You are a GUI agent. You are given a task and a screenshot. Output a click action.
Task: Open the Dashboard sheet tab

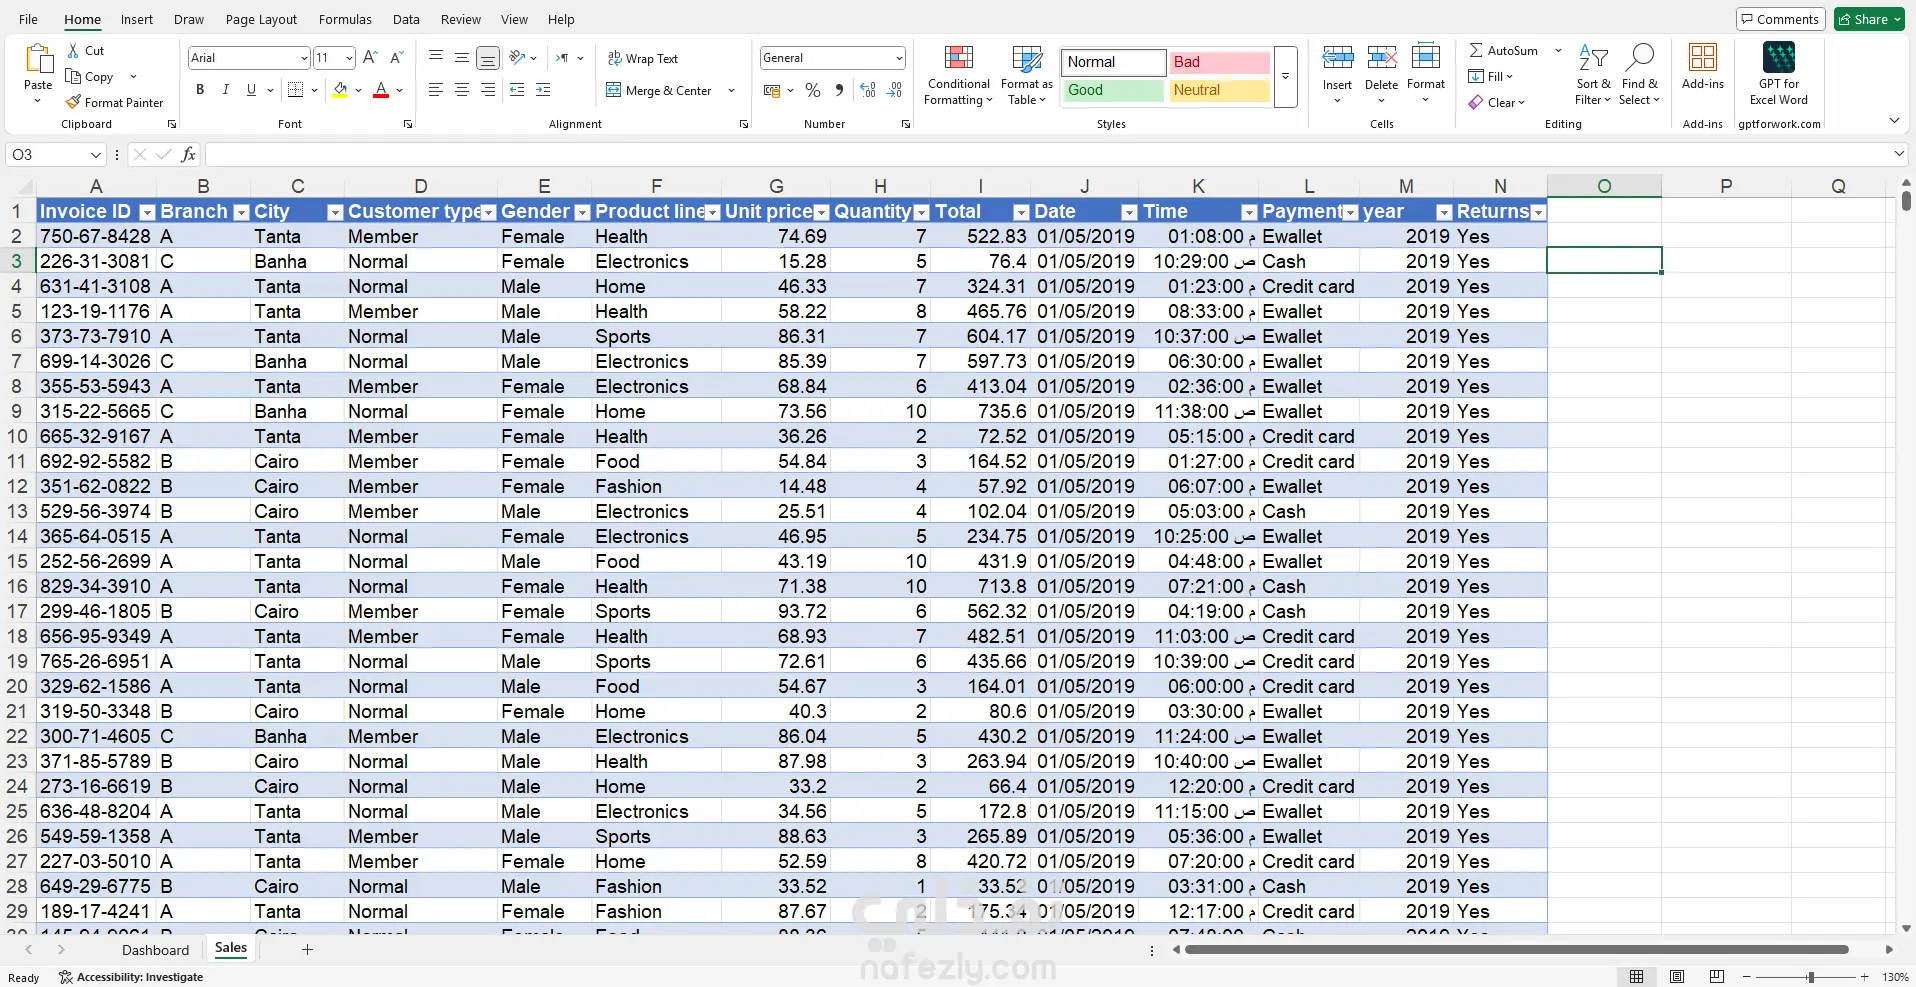155,950
